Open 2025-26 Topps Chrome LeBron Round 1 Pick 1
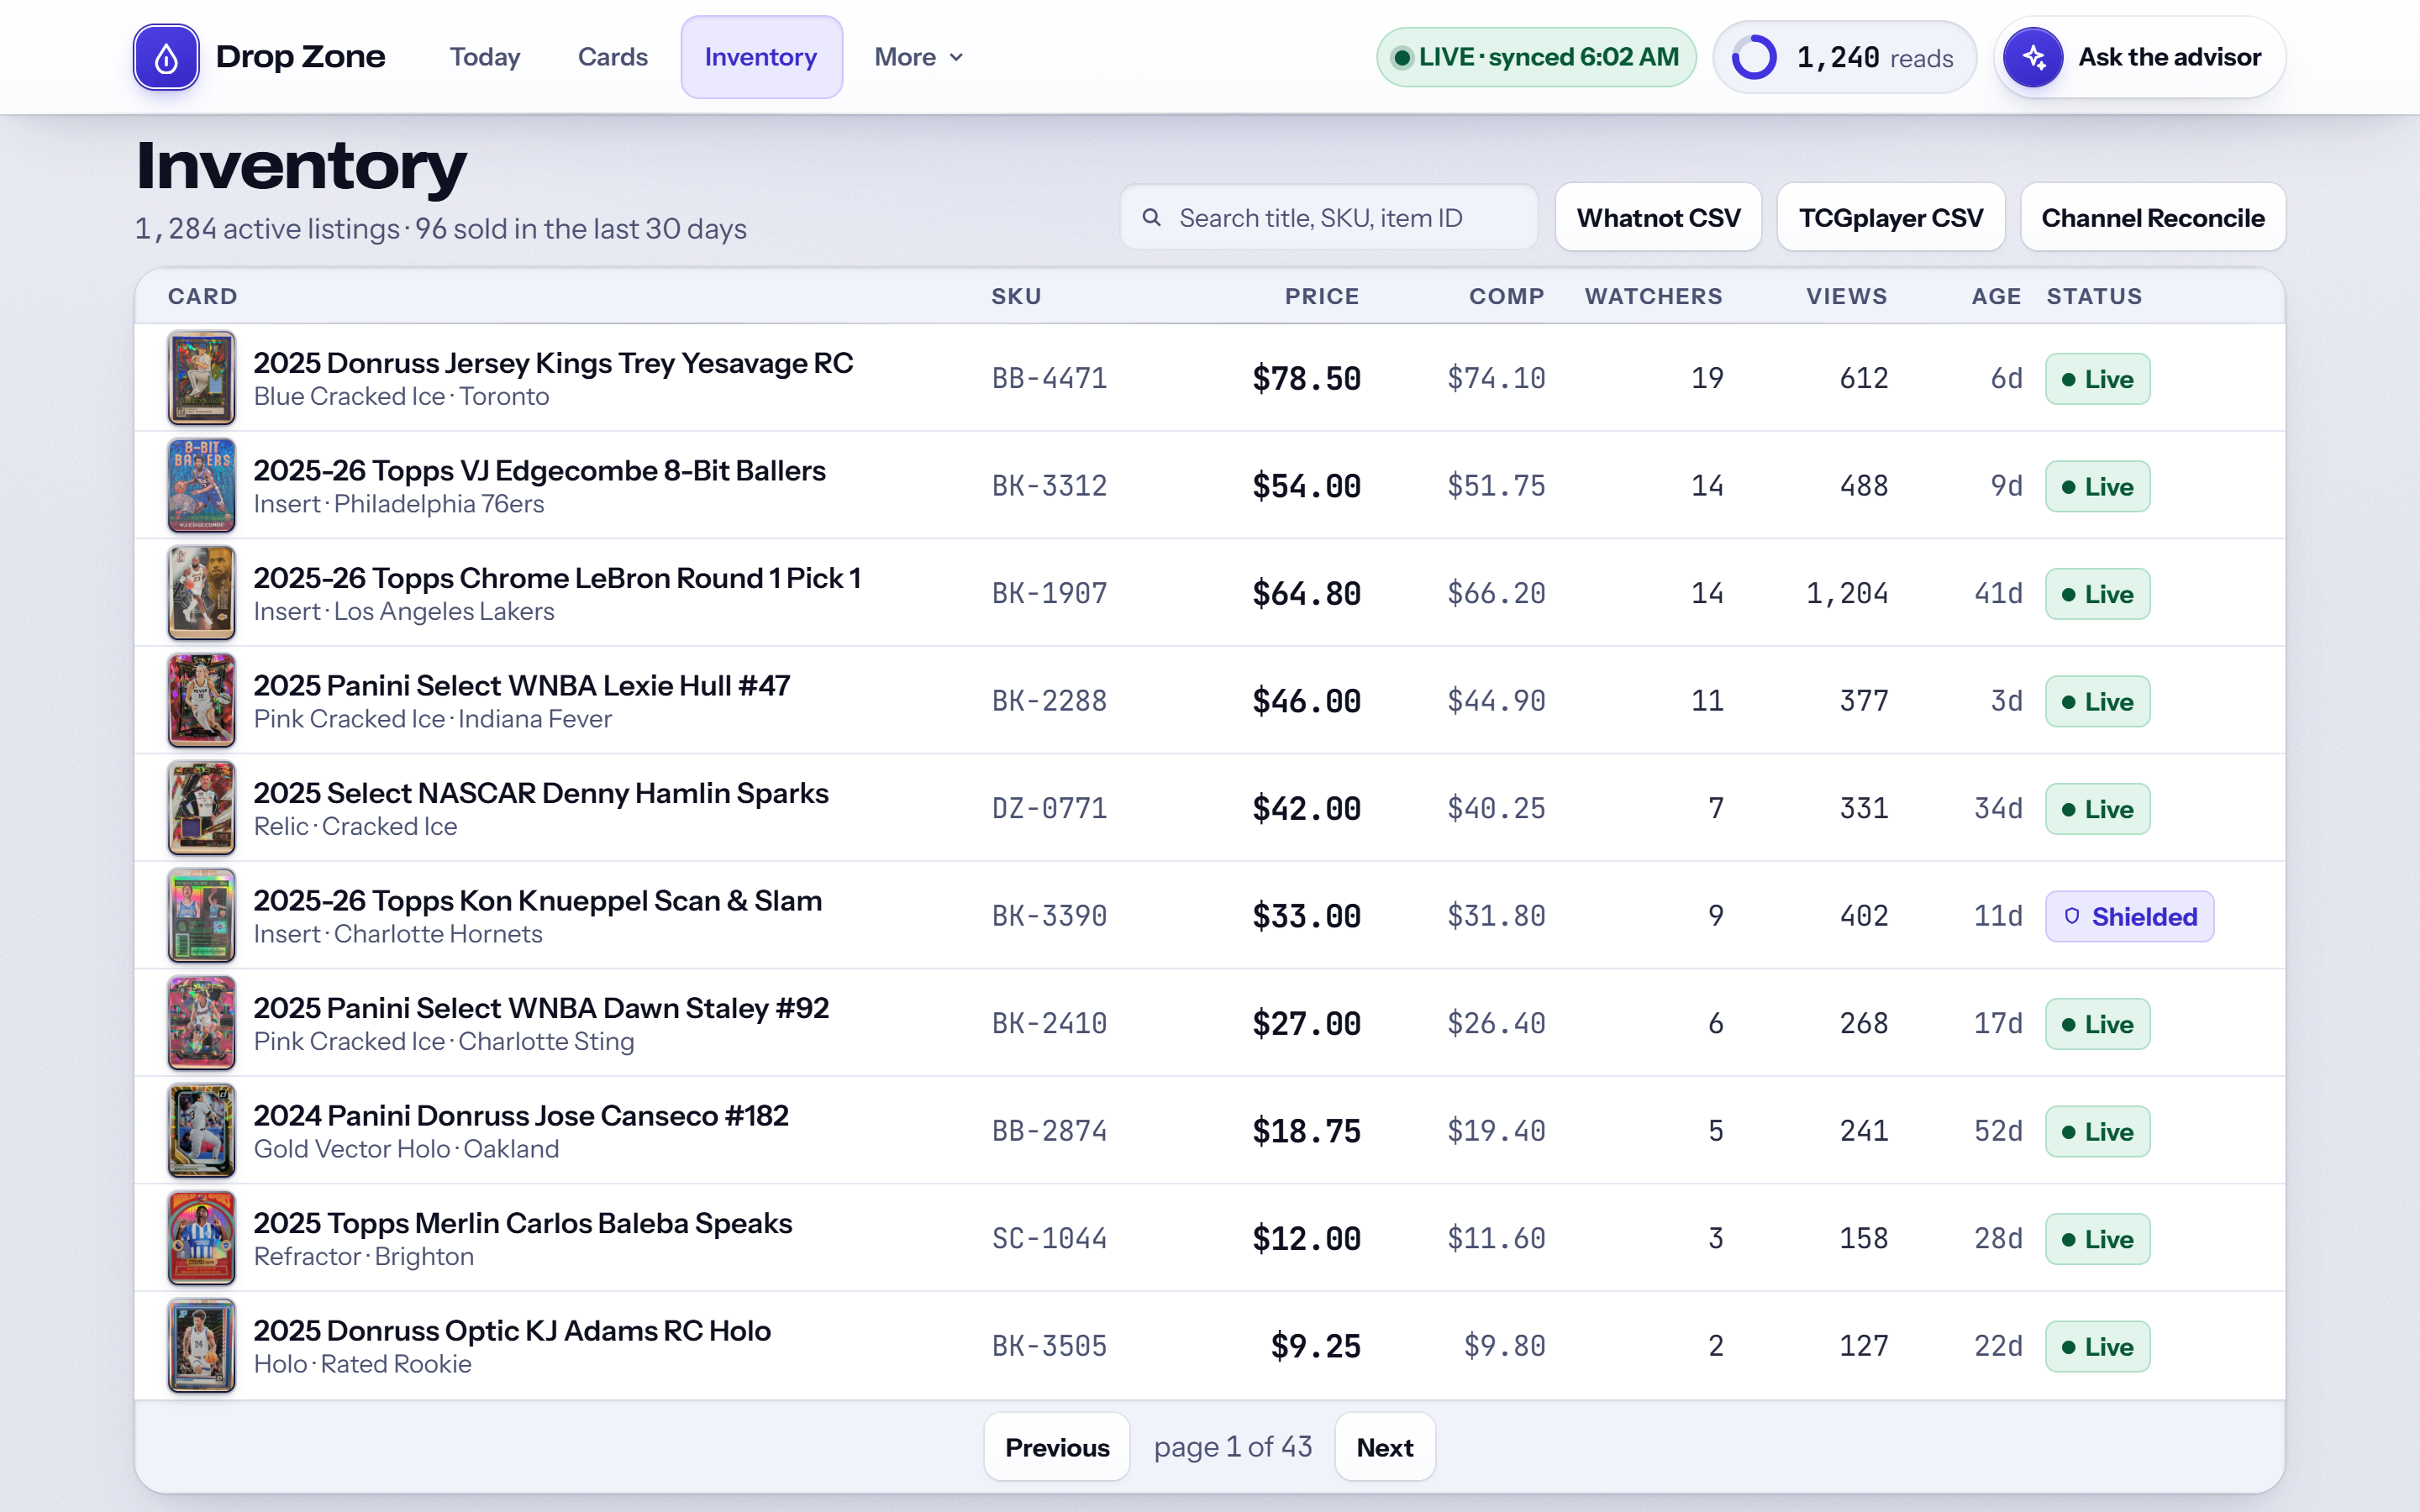 [x=557, y=577]
